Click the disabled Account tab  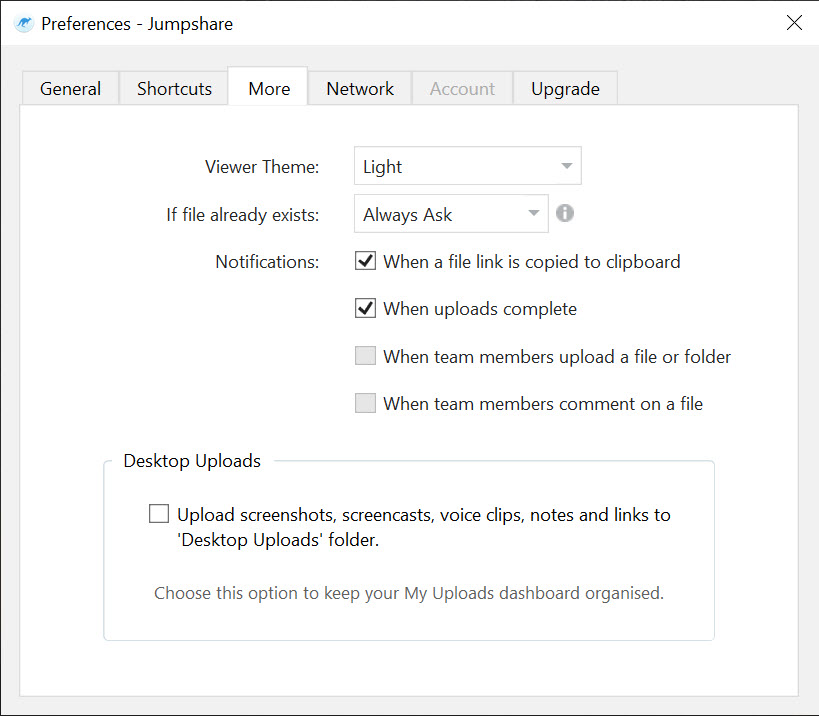pyautogui.click(x=462, y=88)
